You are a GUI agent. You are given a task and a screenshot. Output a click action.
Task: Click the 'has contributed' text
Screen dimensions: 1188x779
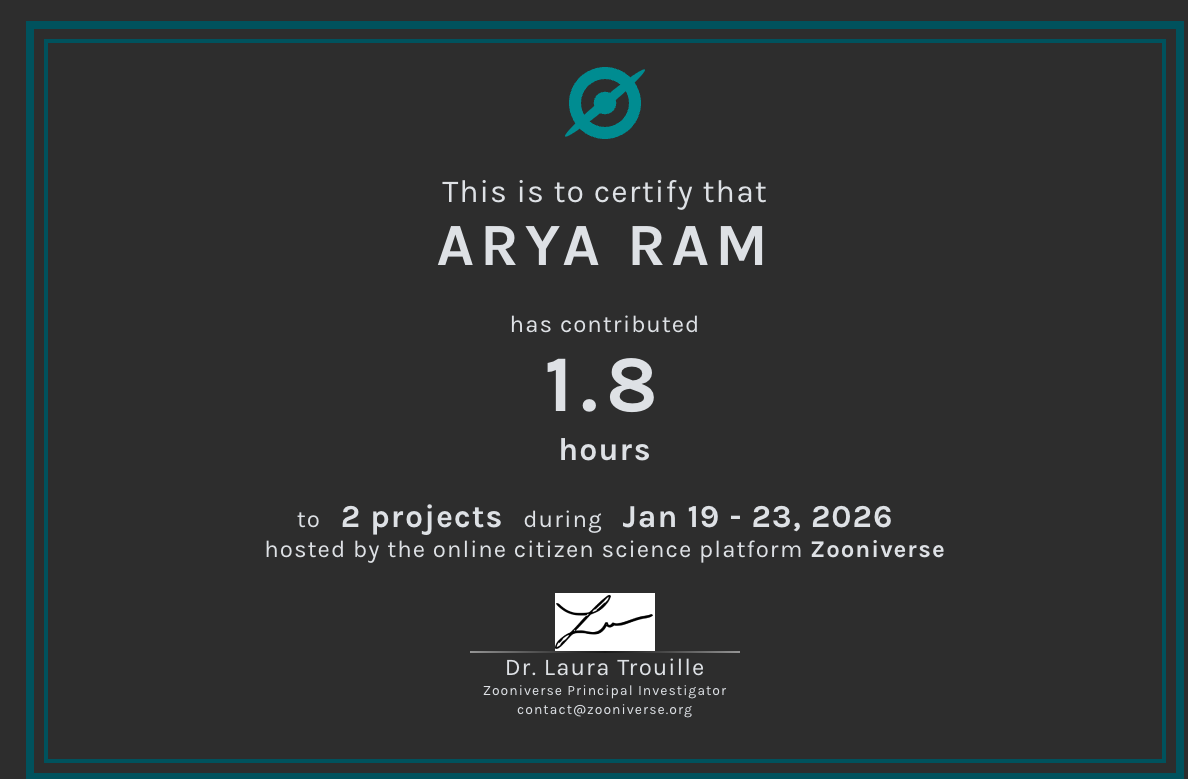pyautogui.click(x=605, y=324)
